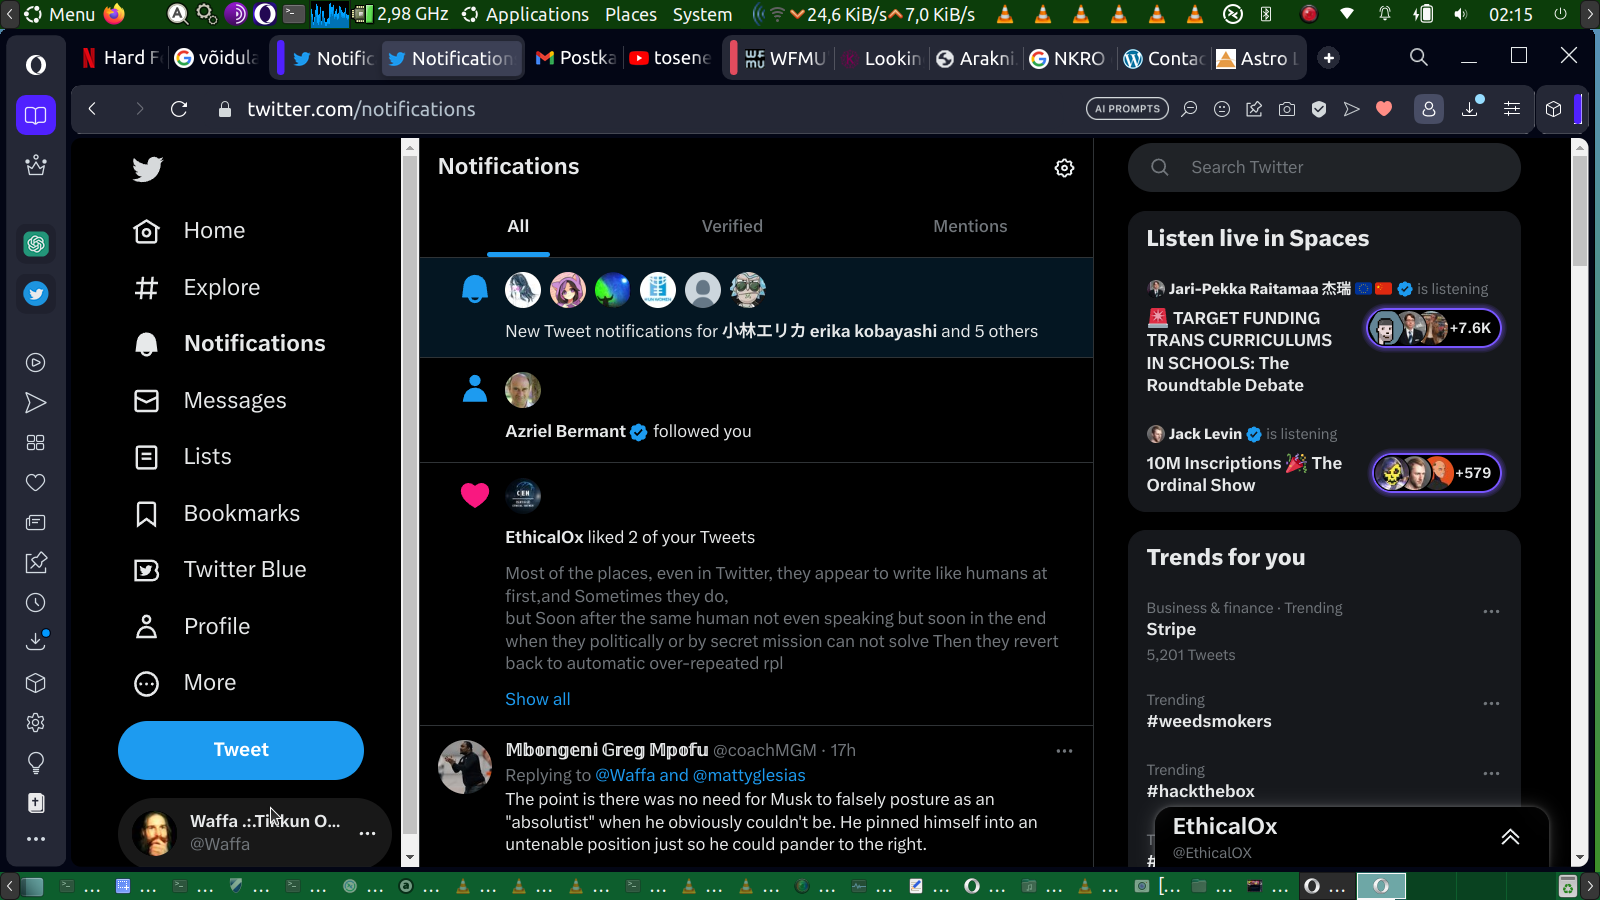Open browser profile account icon
This screenshot has width=1600, height=900.
coord(1429,109)
